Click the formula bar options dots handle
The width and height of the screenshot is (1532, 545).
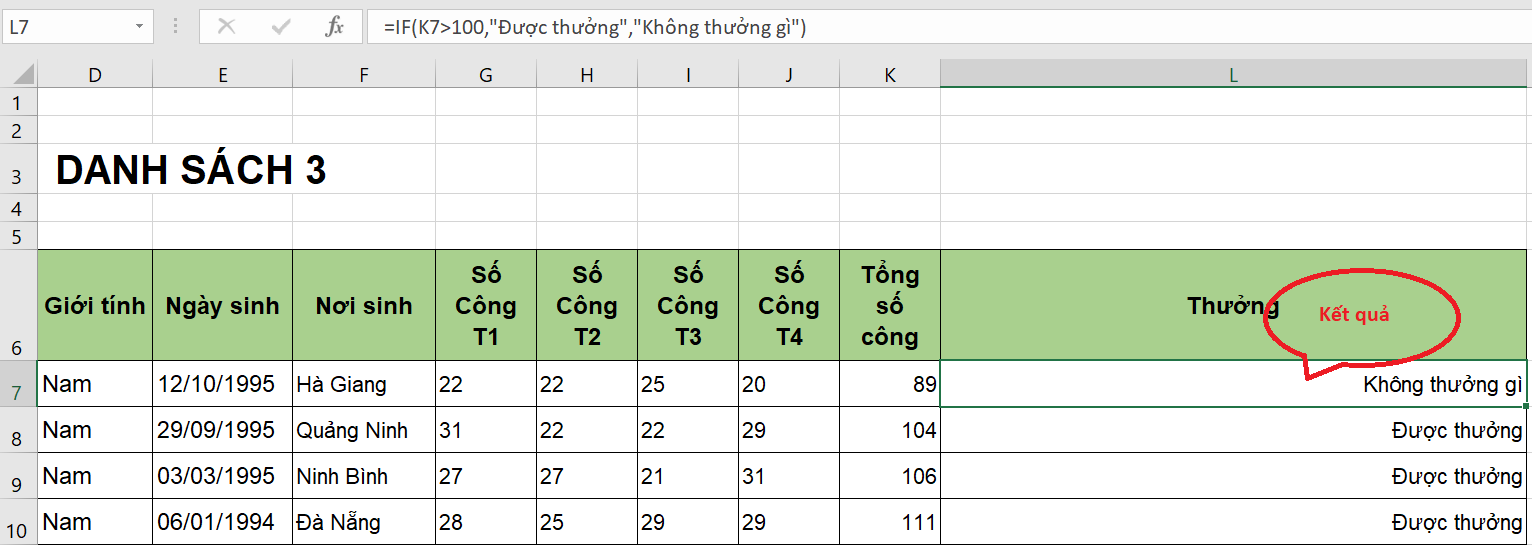pyautogui.click(x=176, y=27)
